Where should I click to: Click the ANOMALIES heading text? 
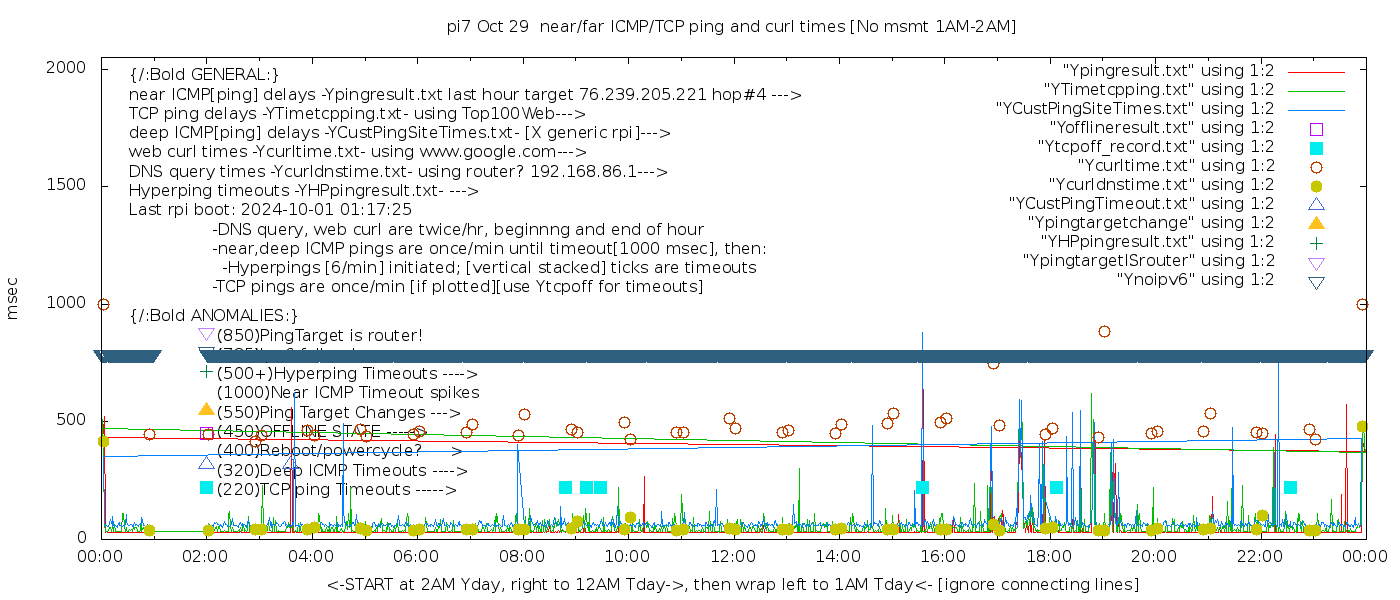click(213, 315)
